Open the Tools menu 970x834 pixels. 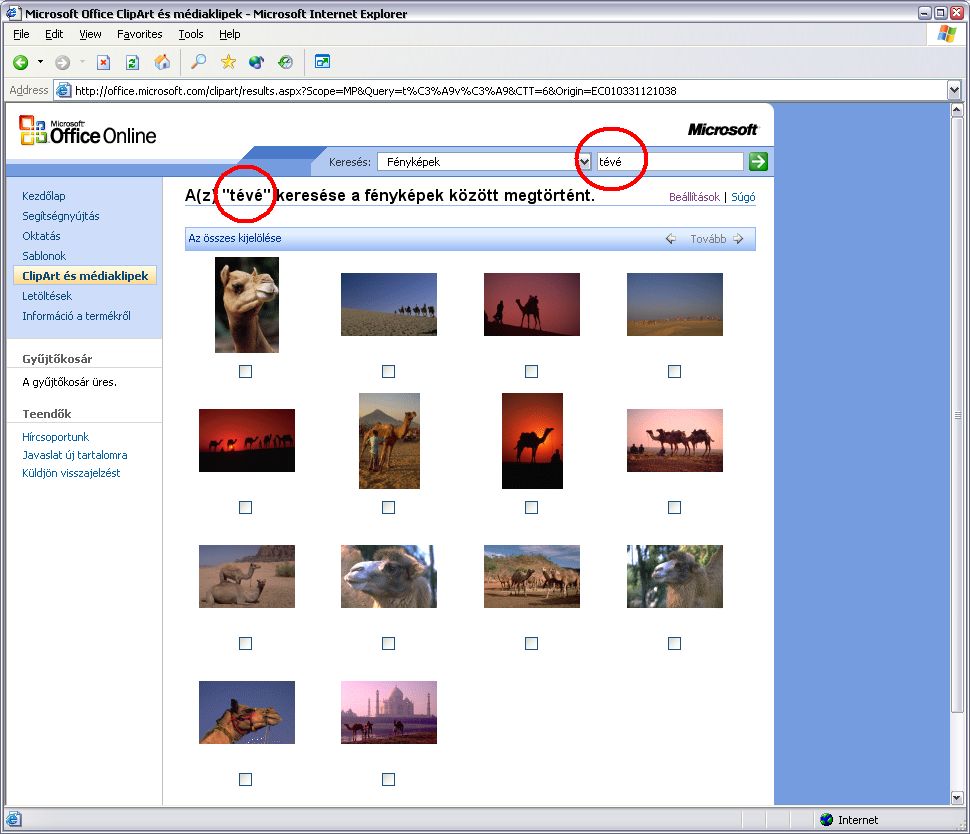pyautogui.click(x=190, y=34)
